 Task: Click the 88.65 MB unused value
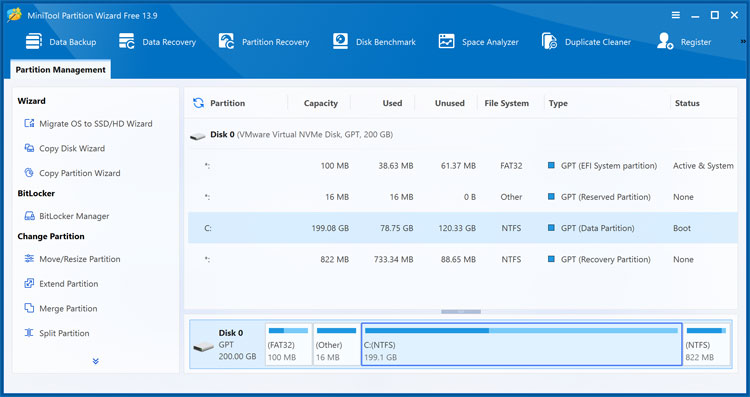458,260
